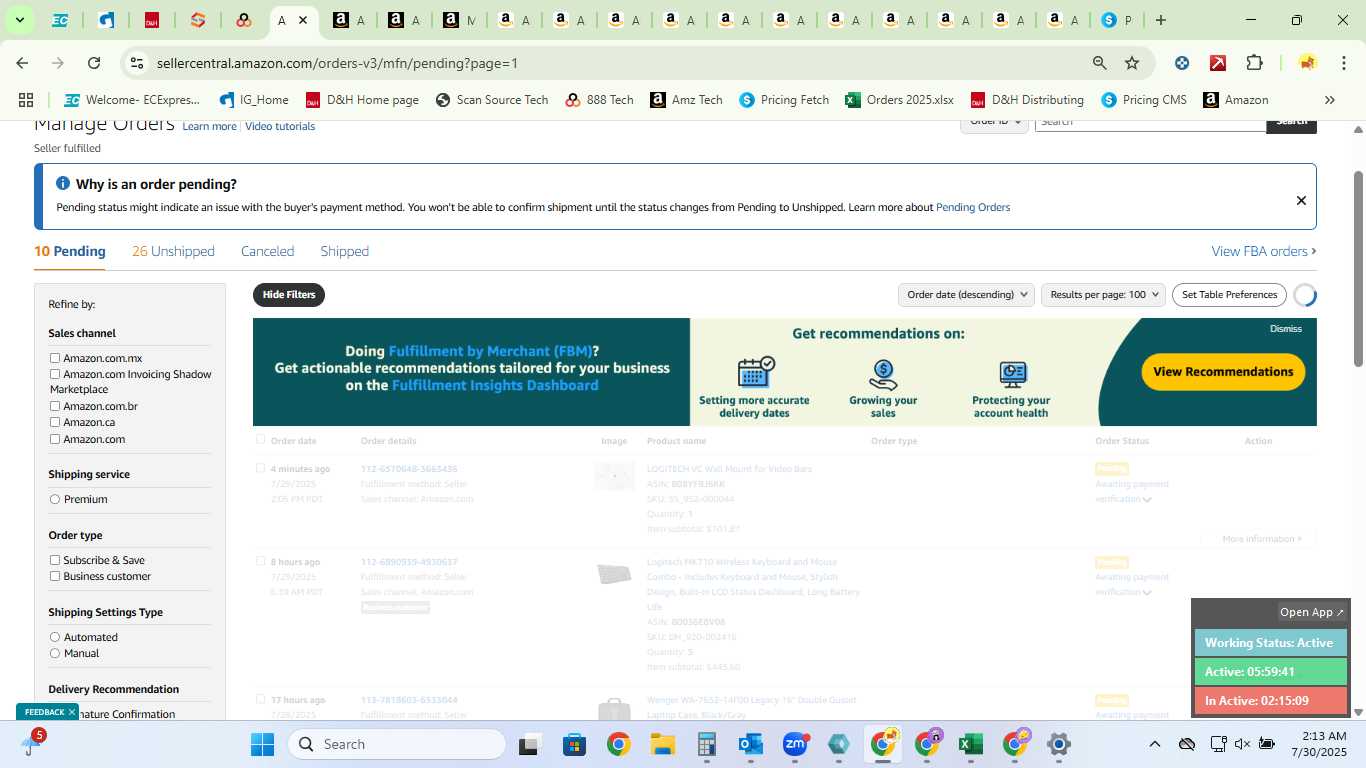Open the Fulfillment Insights Dashboard link
This screenshot has height=768, width=1366.
pyautogui.click(x=495, y=385)
